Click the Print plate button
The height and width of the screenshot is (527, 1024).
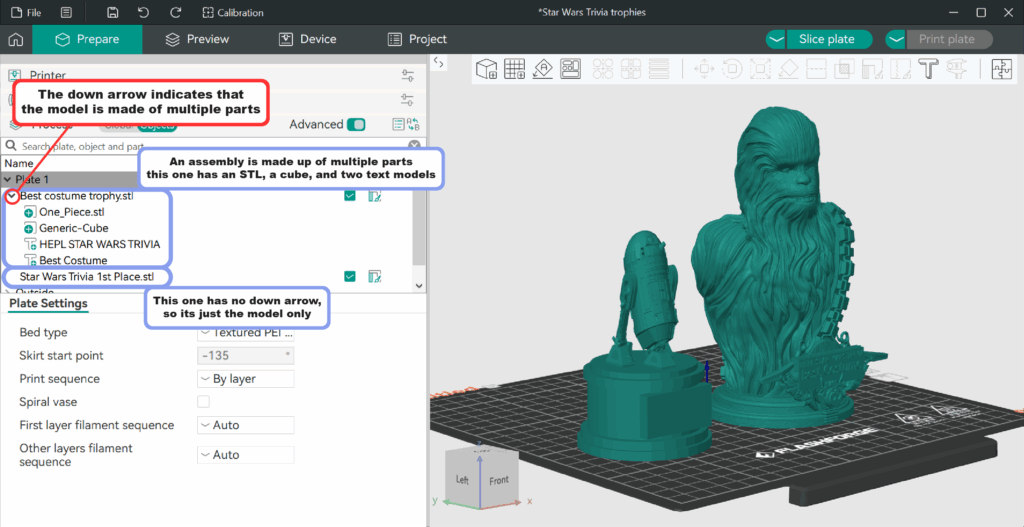pyautogui.click(x=950, y=39)
